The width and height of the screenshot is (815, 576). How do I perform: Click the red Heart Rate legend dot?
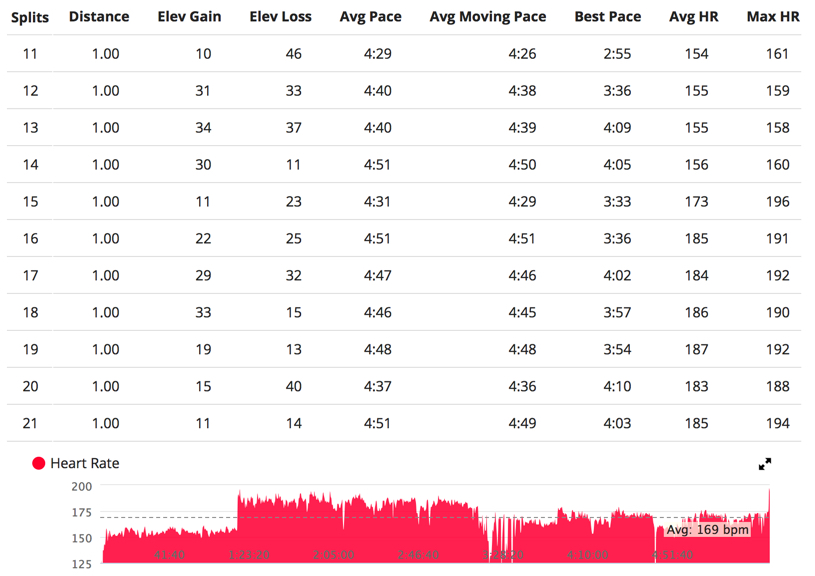point(39,464)
